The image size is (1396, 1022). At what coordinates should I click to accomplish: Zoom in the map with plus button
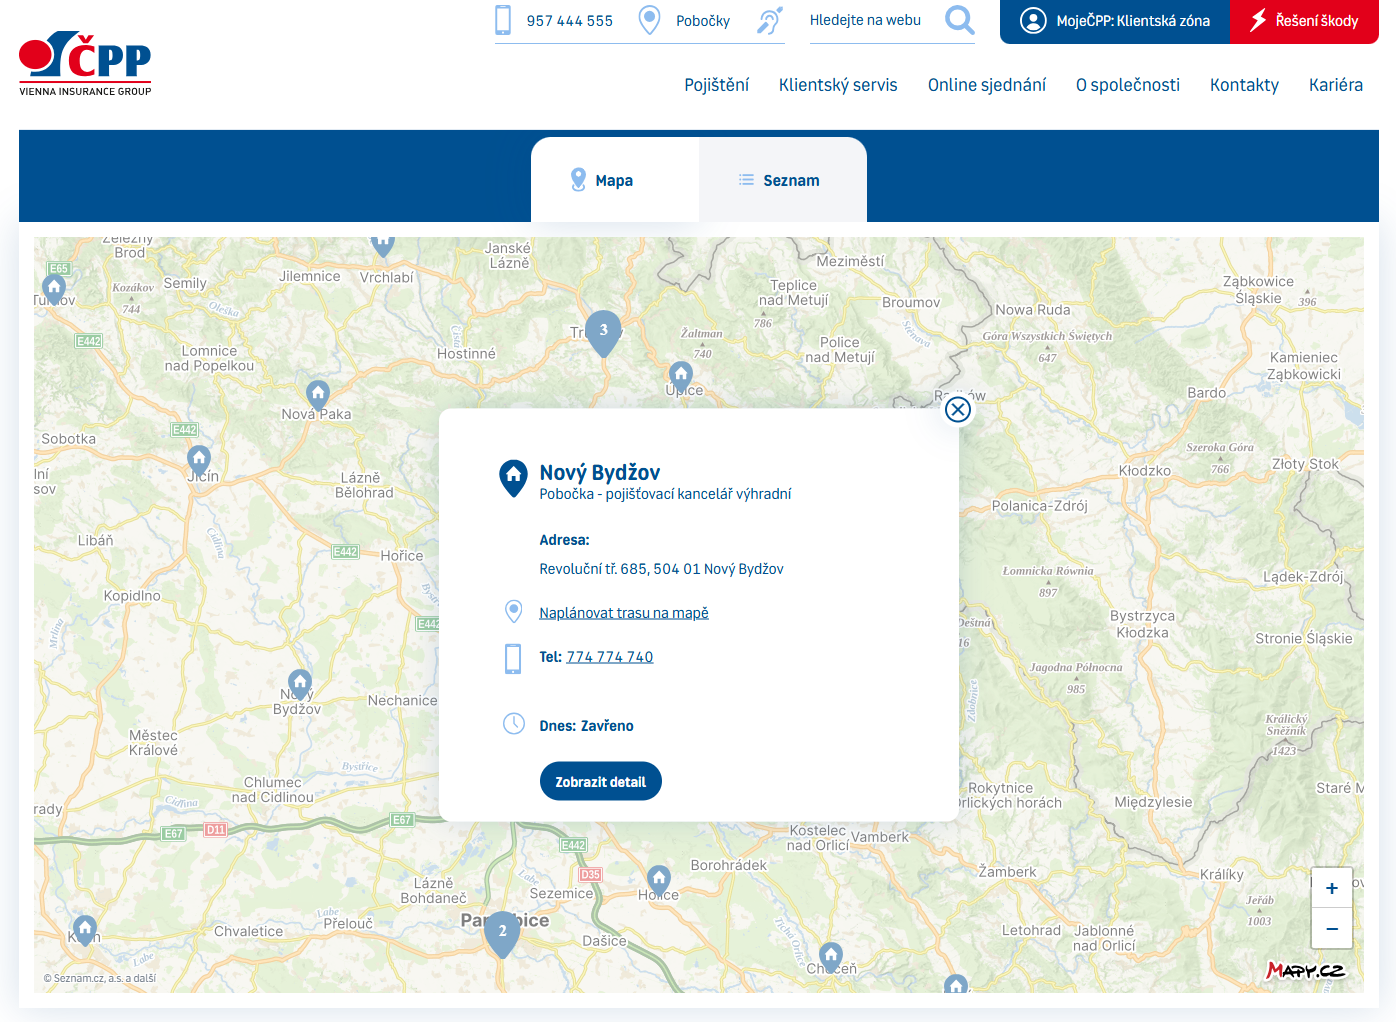coord(1332,888)
